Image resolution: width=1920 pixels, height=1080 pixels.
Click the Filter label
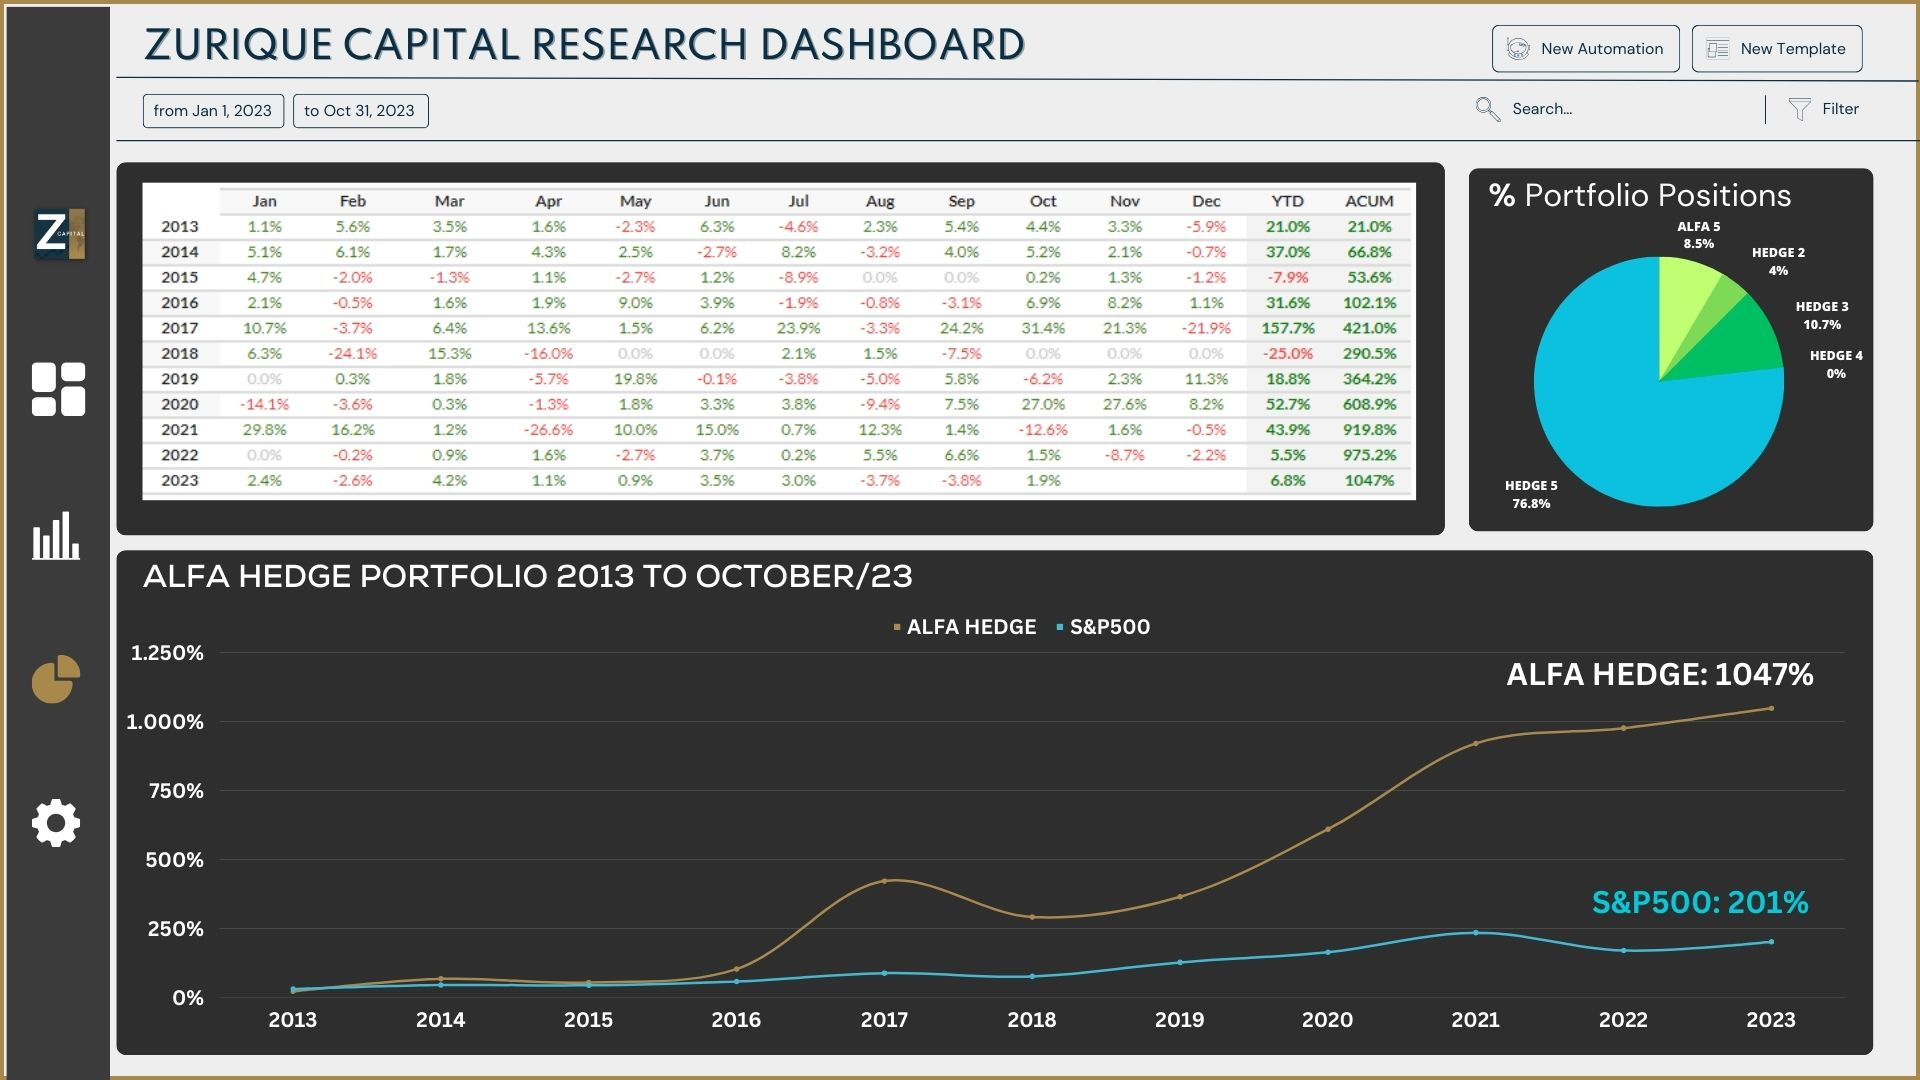[x=1840, y=109]
